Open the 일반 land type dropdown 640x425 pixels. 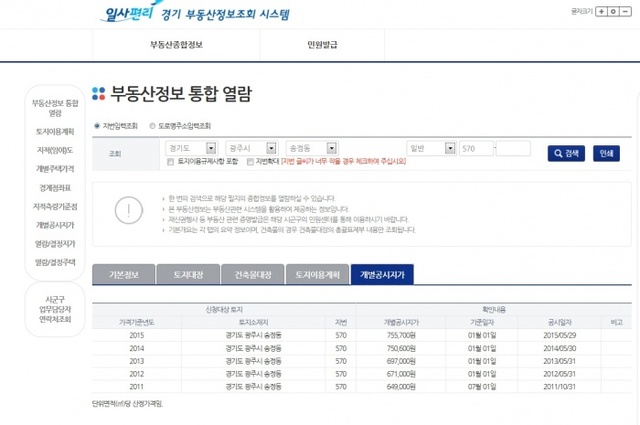tap(431, 148)
